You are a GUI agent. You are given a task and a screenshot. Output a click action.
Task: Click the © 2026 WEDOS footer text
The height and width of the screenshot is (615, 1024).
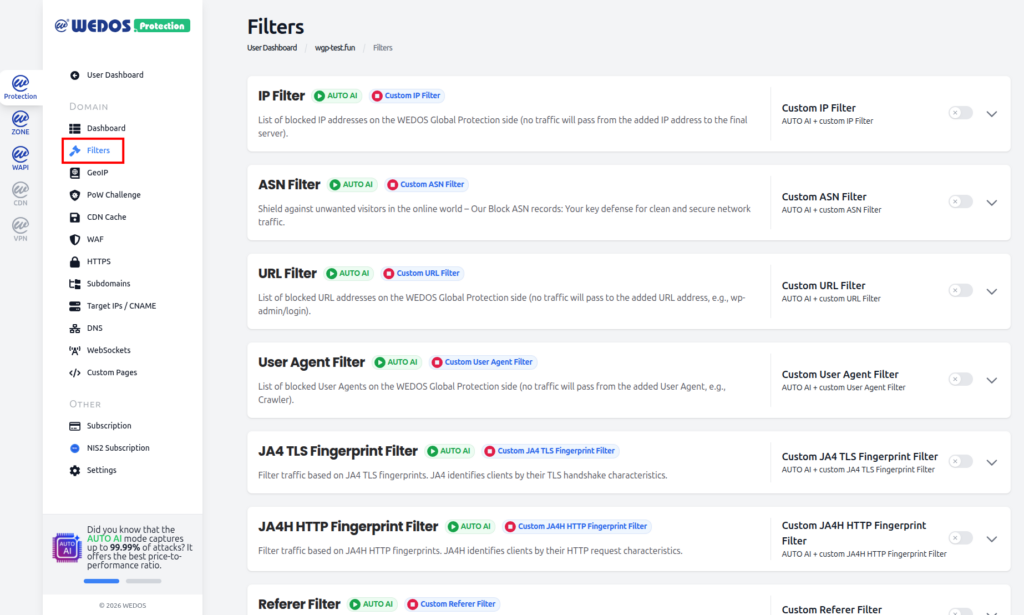[123, 606]
